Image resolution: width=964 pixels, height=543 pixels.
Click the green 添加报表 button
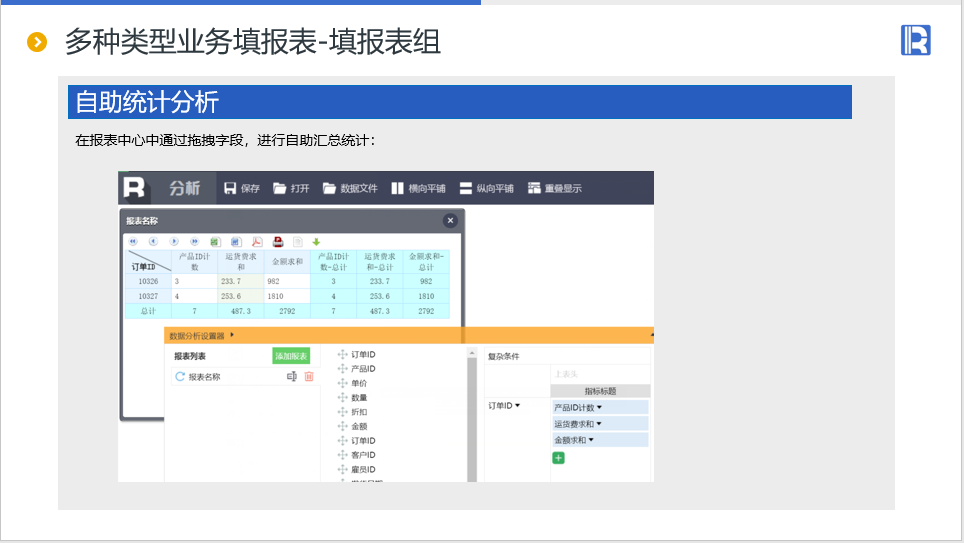click(291, 356)
